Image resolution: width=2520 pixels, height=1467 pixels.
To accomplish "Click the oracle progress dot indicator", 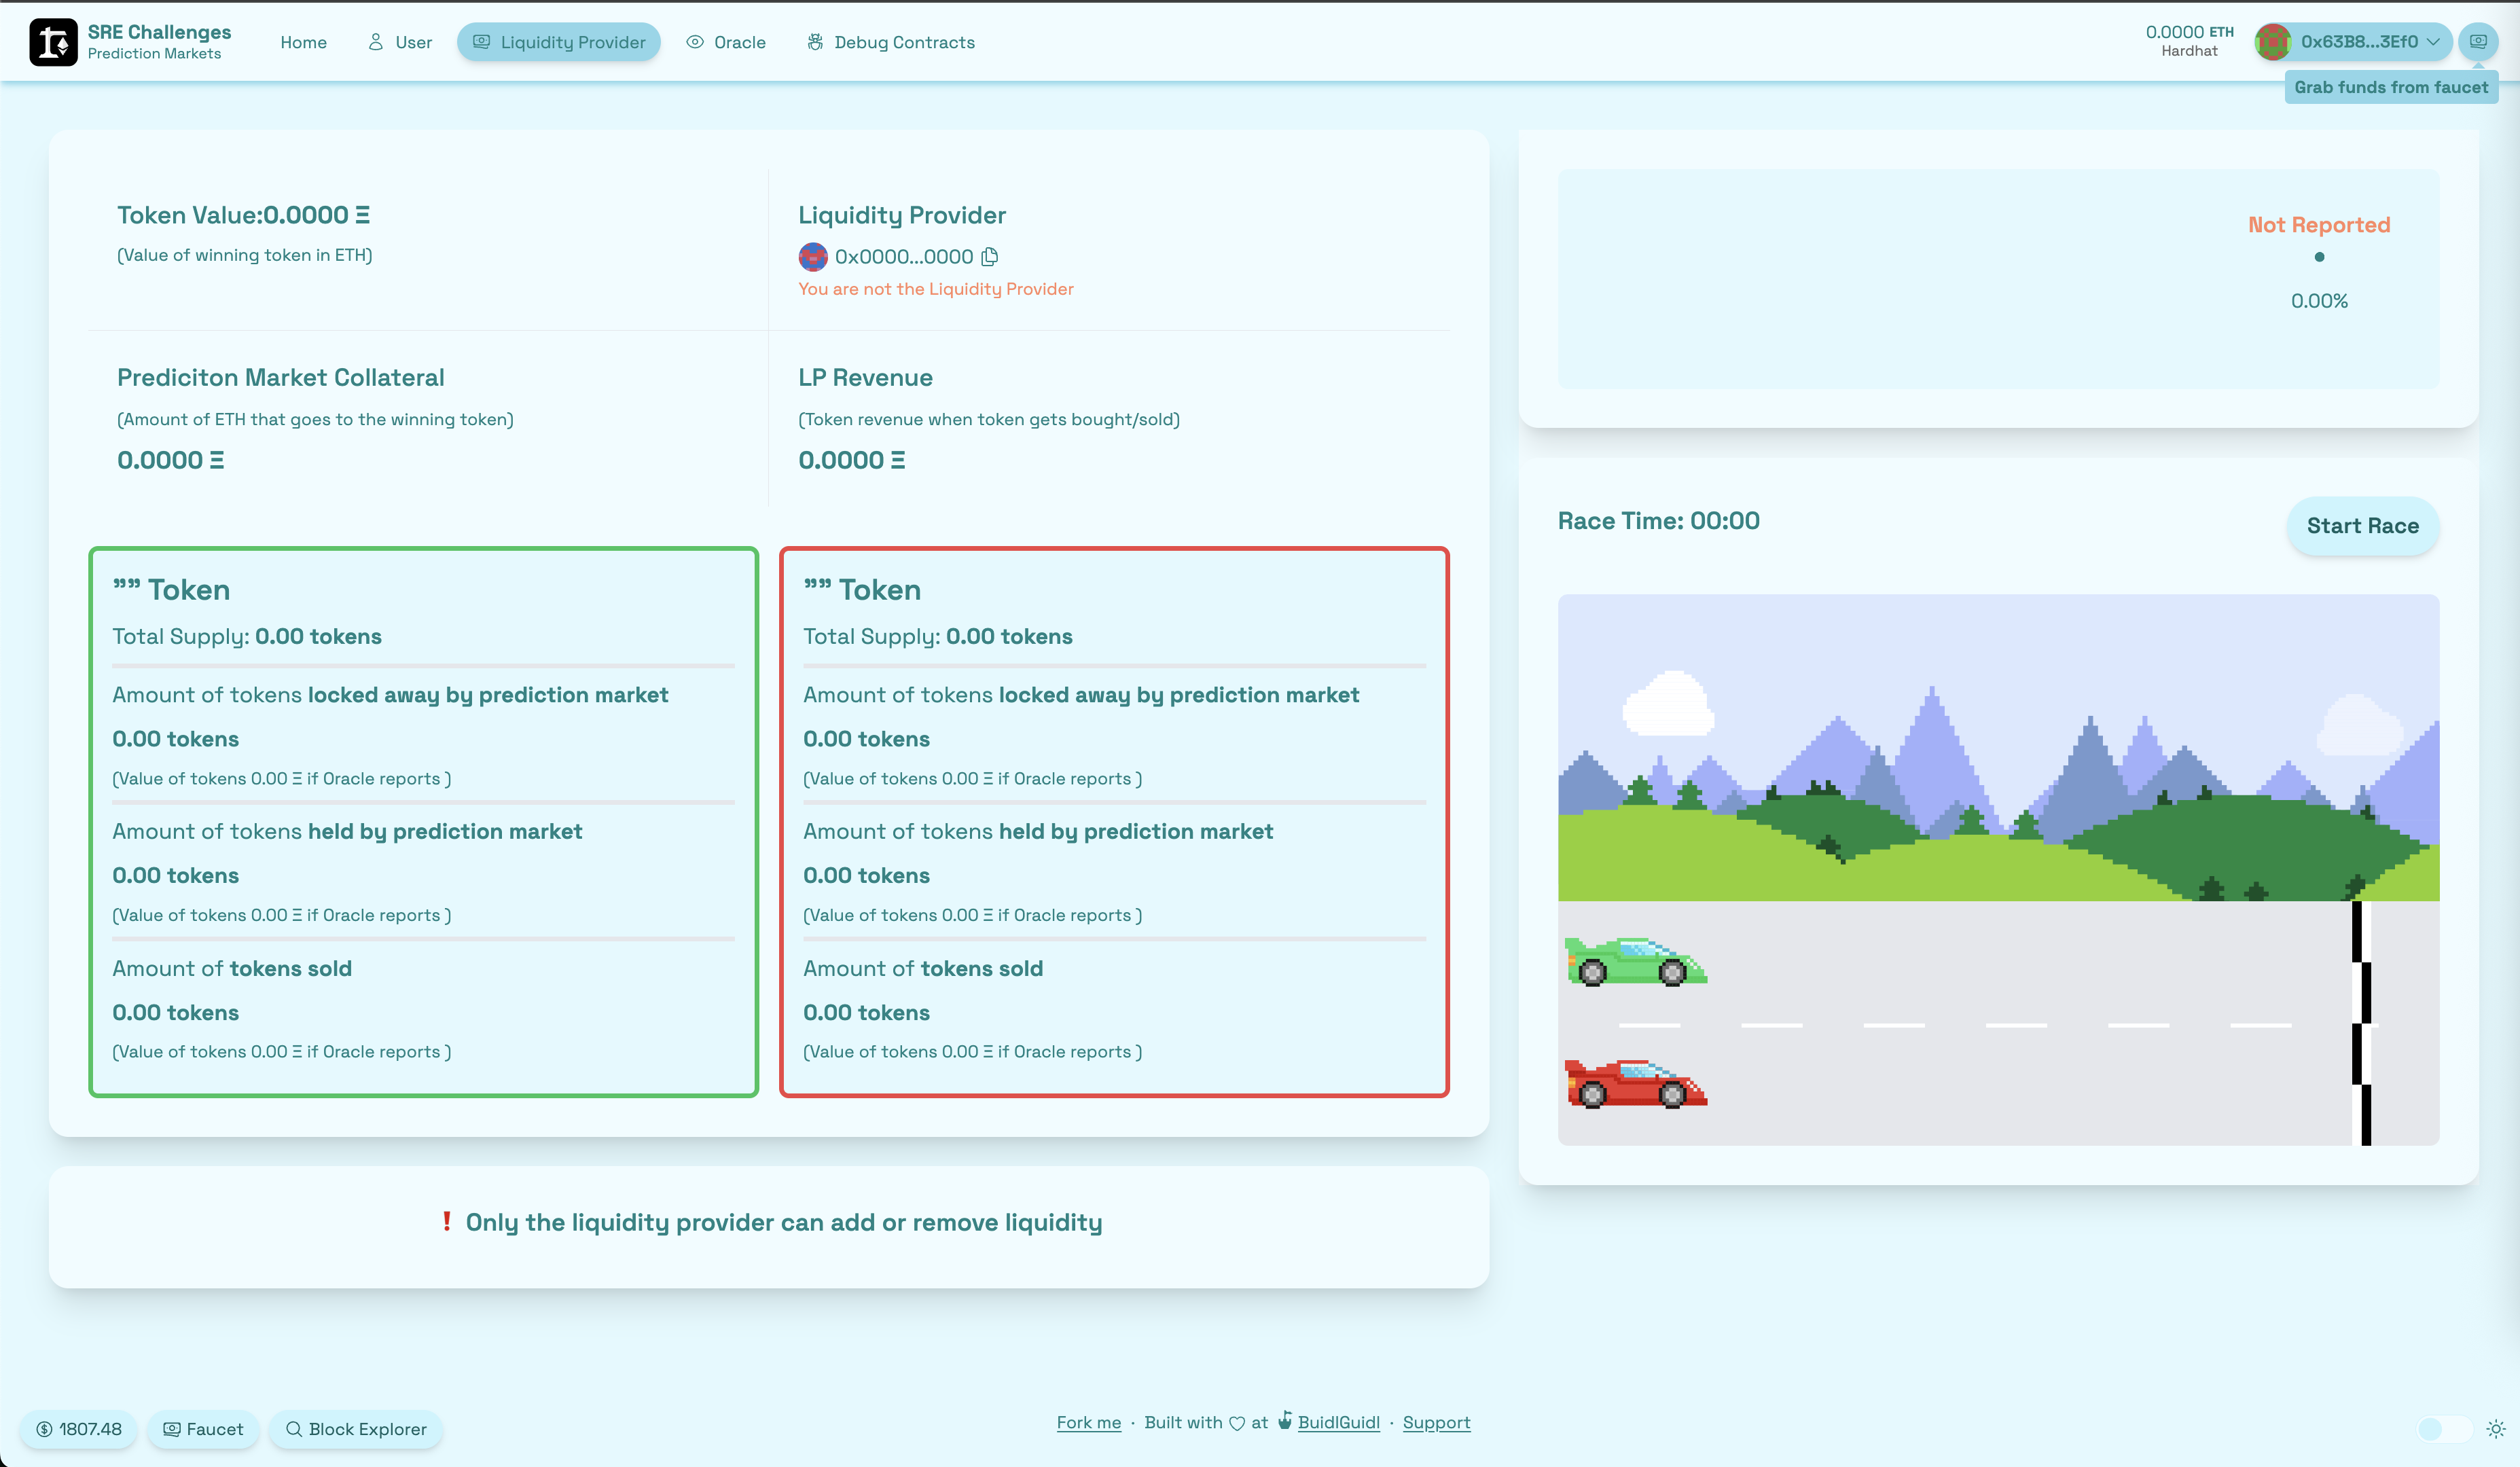I will (x=2319, y=257).
